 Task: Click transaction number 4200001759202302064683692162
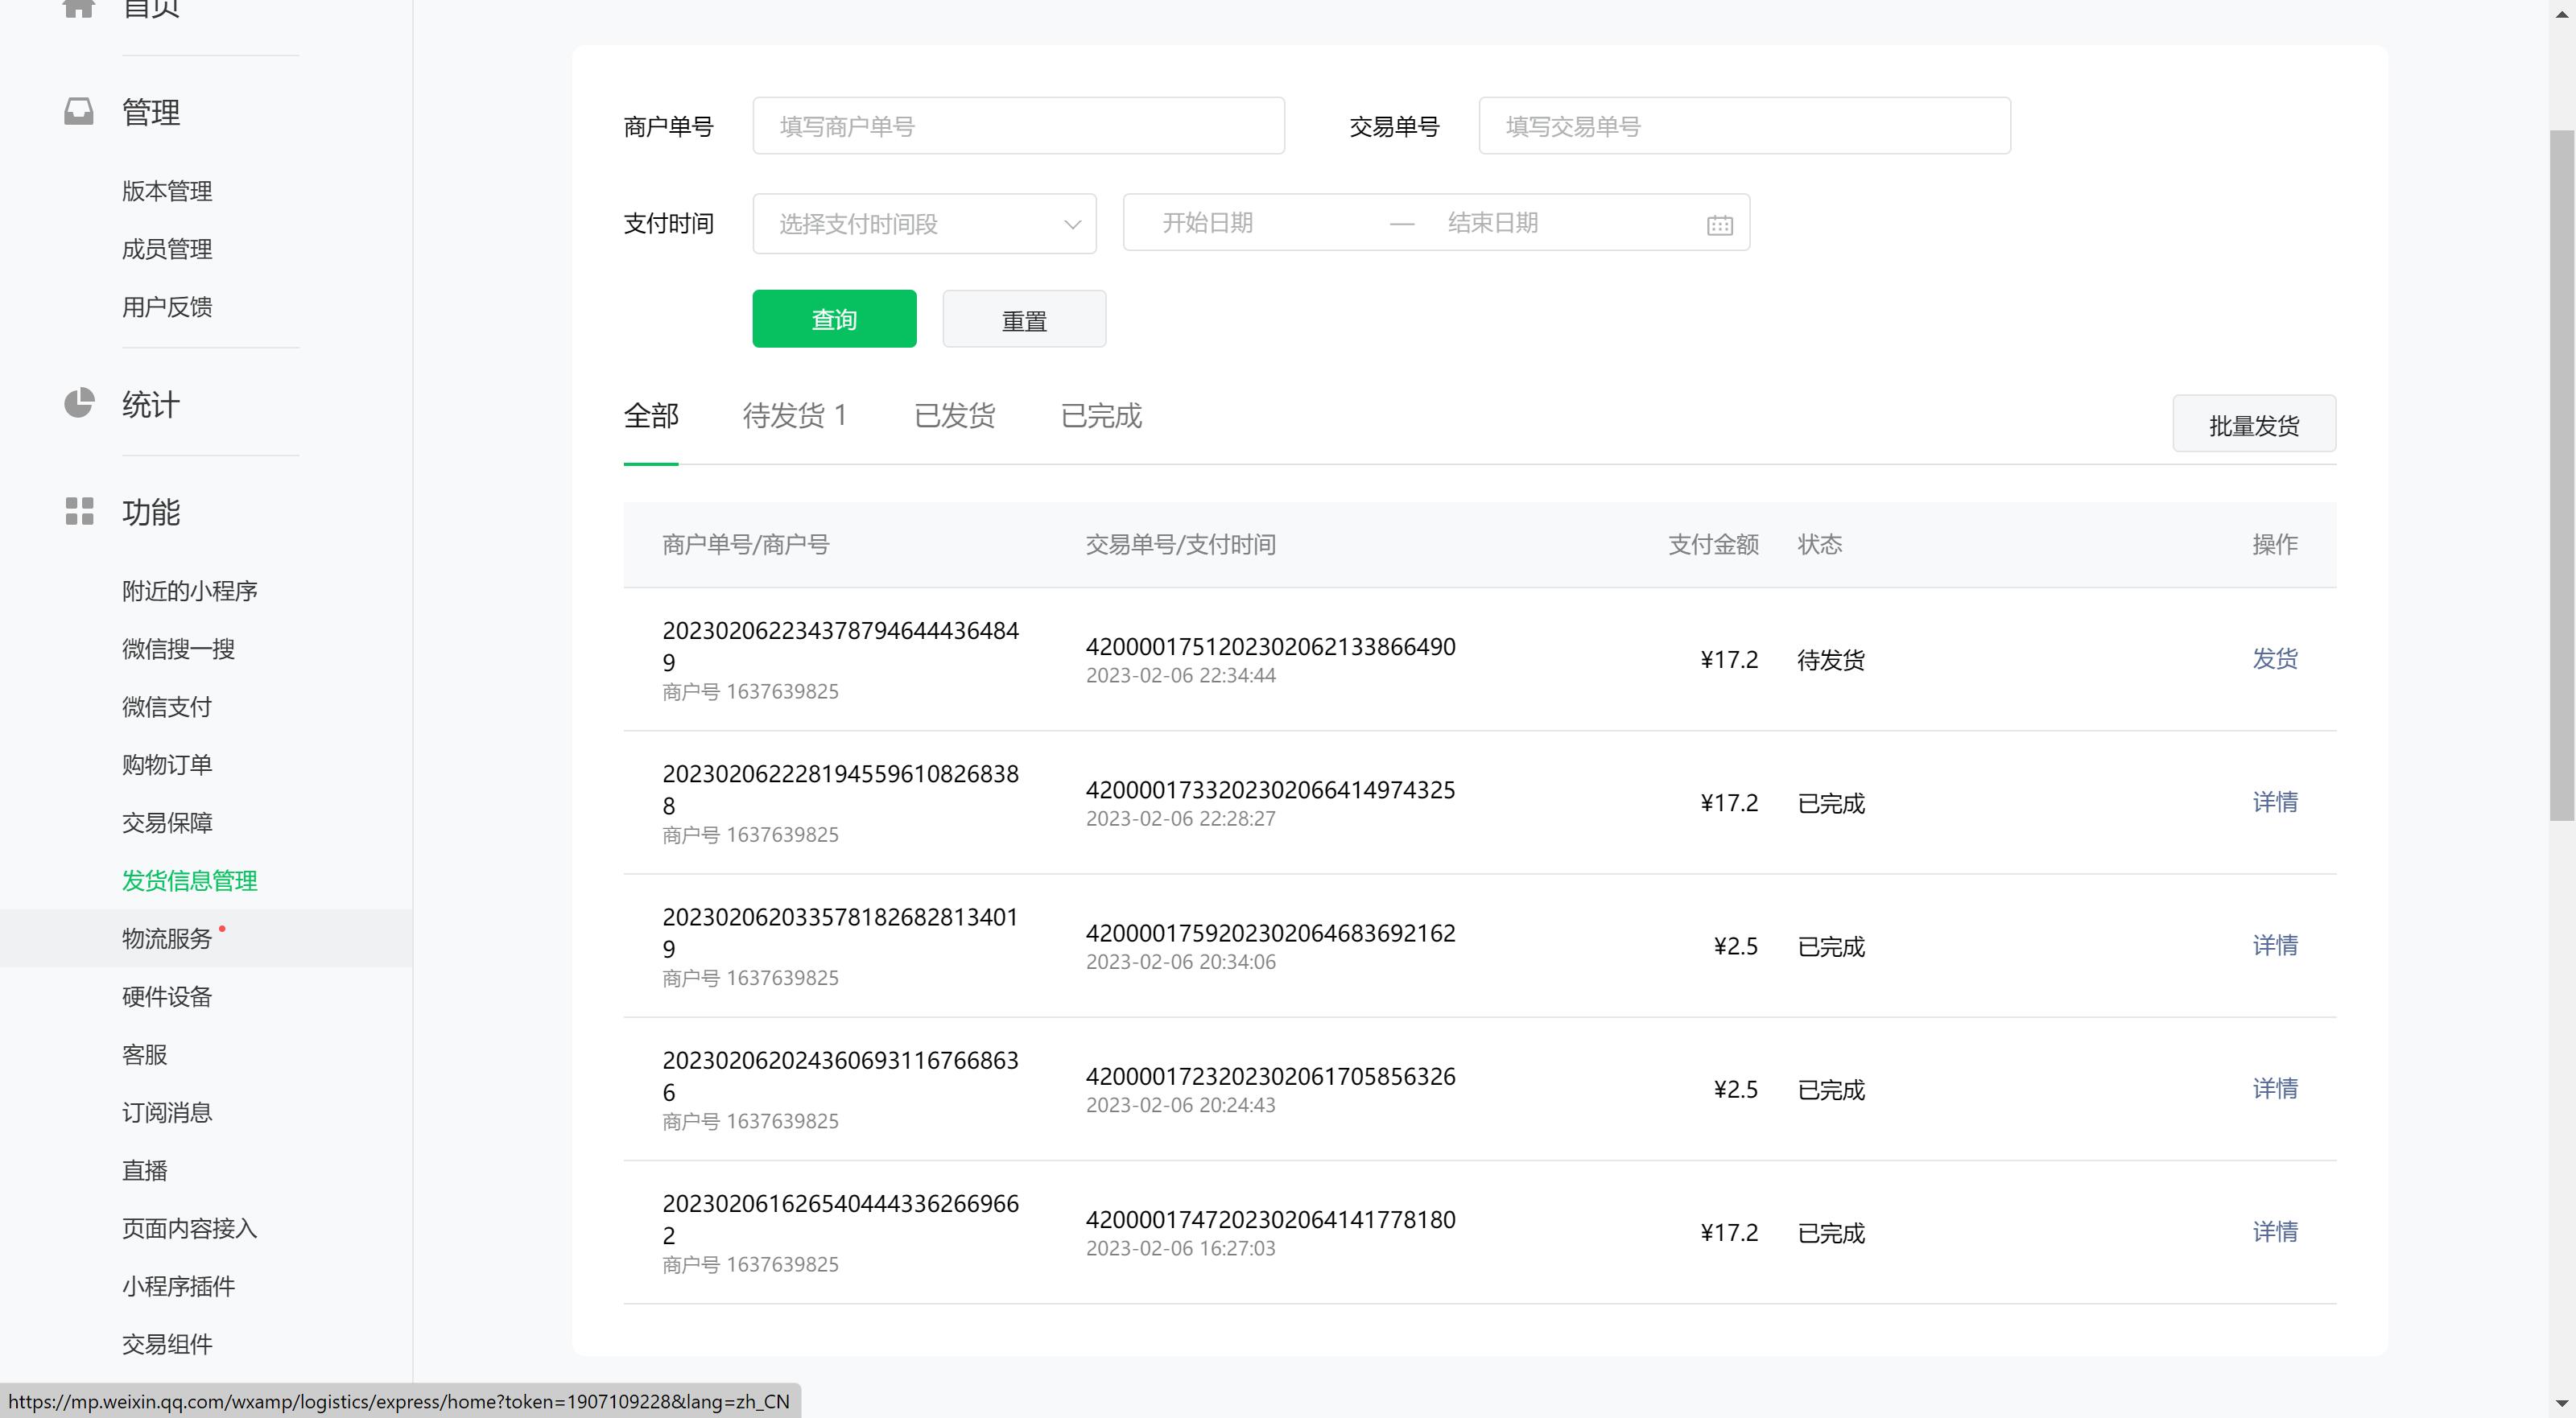pos(1271,932)
